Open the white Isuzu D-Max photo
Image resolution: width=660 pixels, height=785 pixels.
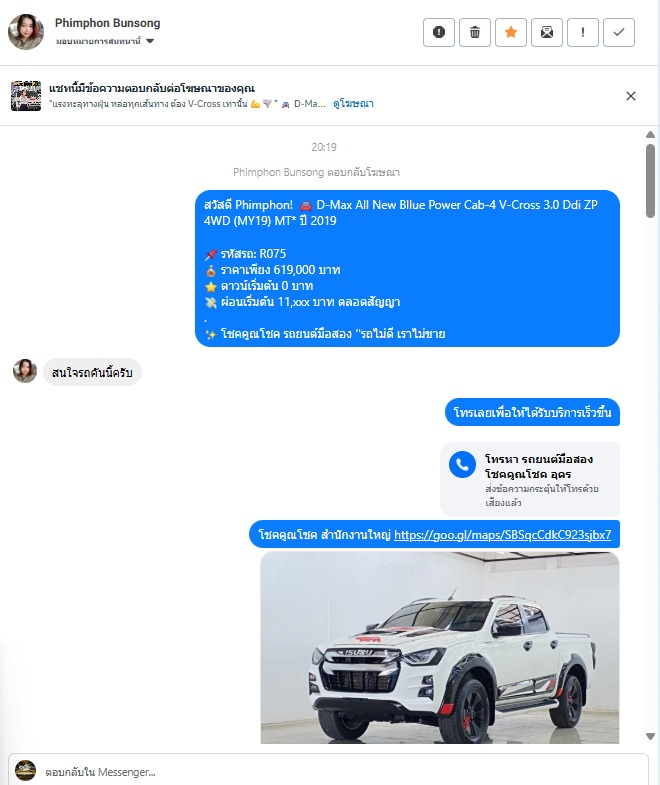pos(440,647)
